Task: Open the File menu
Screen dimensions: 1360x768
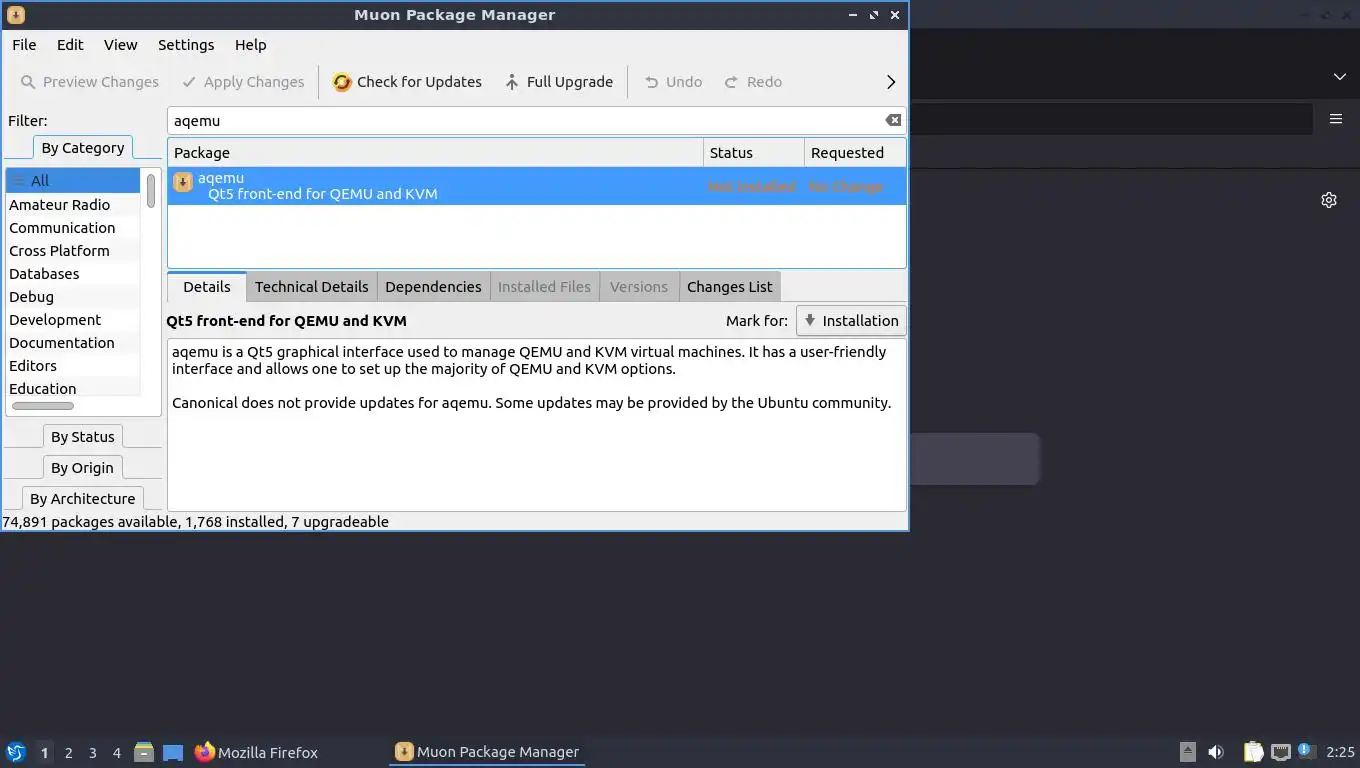Action: (24, 45)
